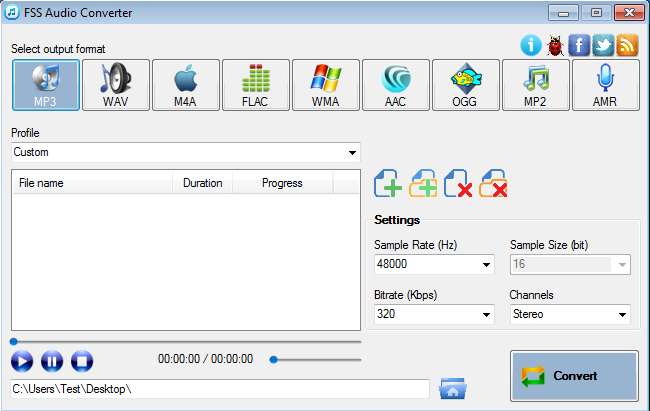Minimize the FSS Audio Converter window

pos(563,13)
